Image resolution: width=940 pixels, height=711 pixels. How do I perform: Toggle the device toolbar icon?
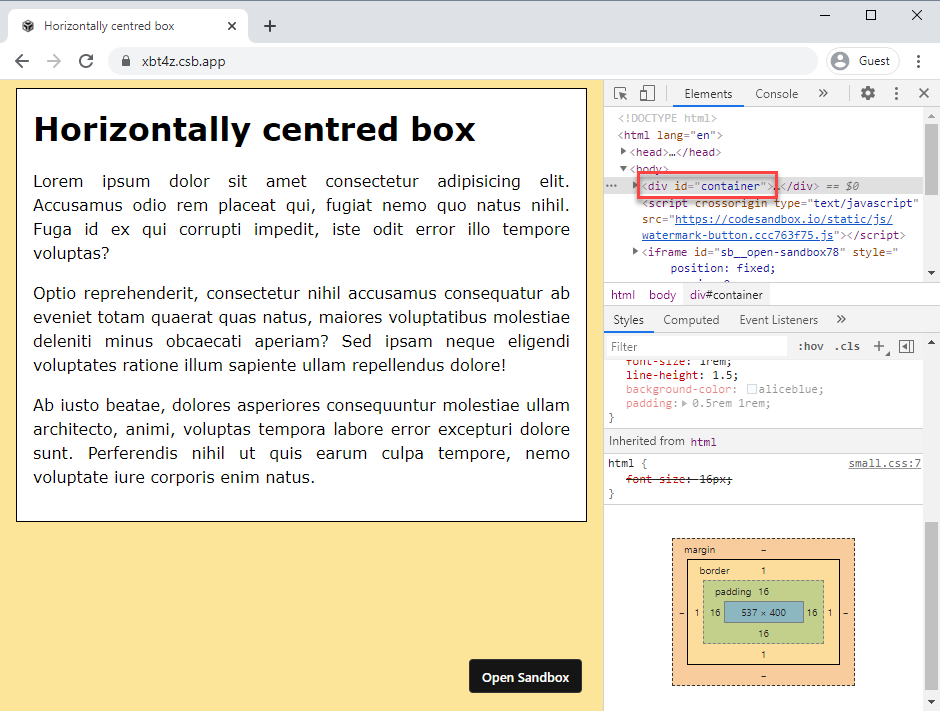coord(647,93)
